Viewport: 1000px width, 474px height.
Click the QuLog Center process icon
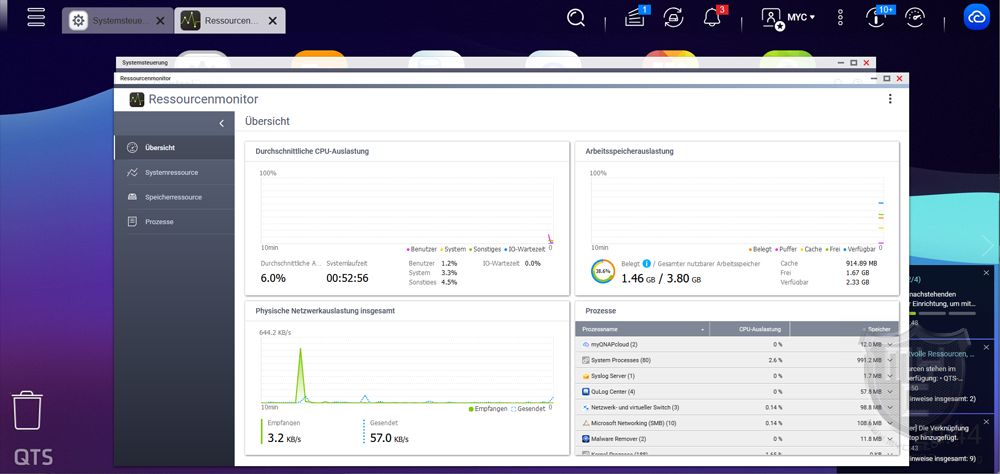tap(585, 392)
